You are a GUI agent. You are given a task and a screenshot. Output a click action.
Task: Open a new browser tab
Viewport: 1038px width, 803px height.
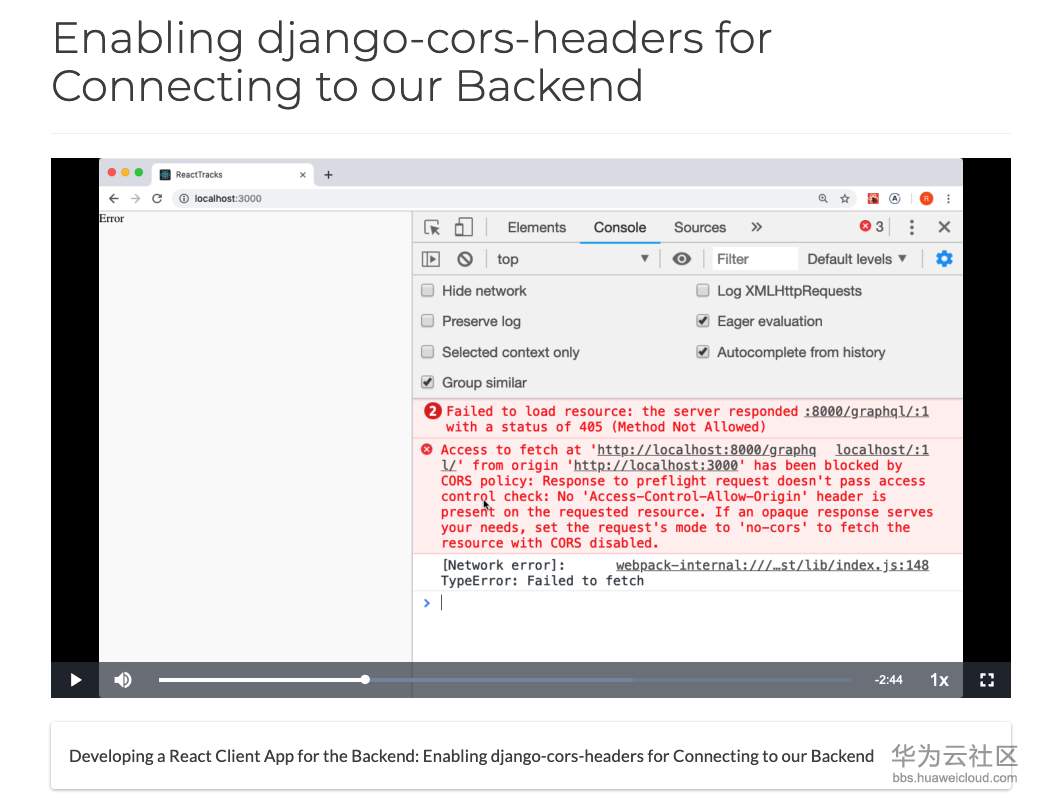[328, 175]
